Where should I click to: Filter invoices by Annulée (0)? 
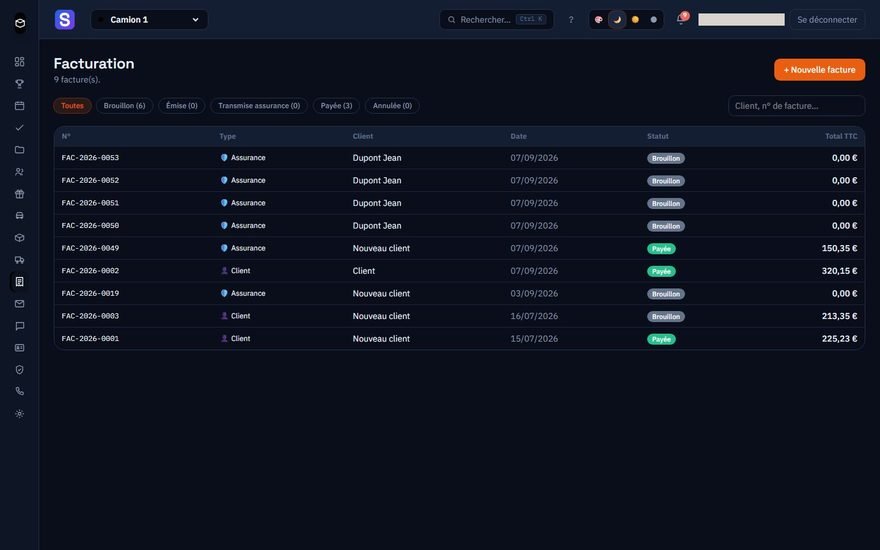coord(392,106)
